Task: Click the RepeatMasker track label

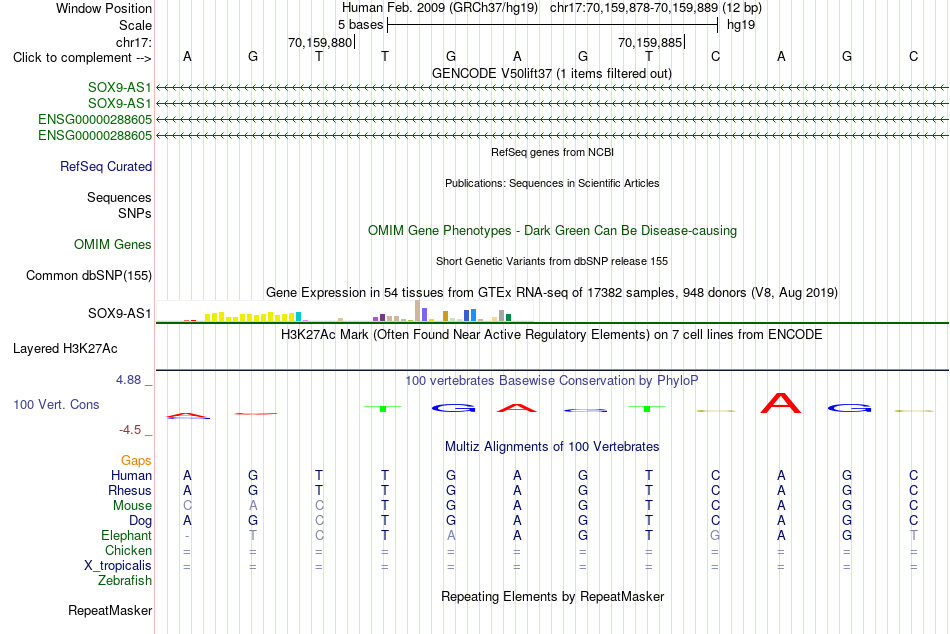Action: 110,610
